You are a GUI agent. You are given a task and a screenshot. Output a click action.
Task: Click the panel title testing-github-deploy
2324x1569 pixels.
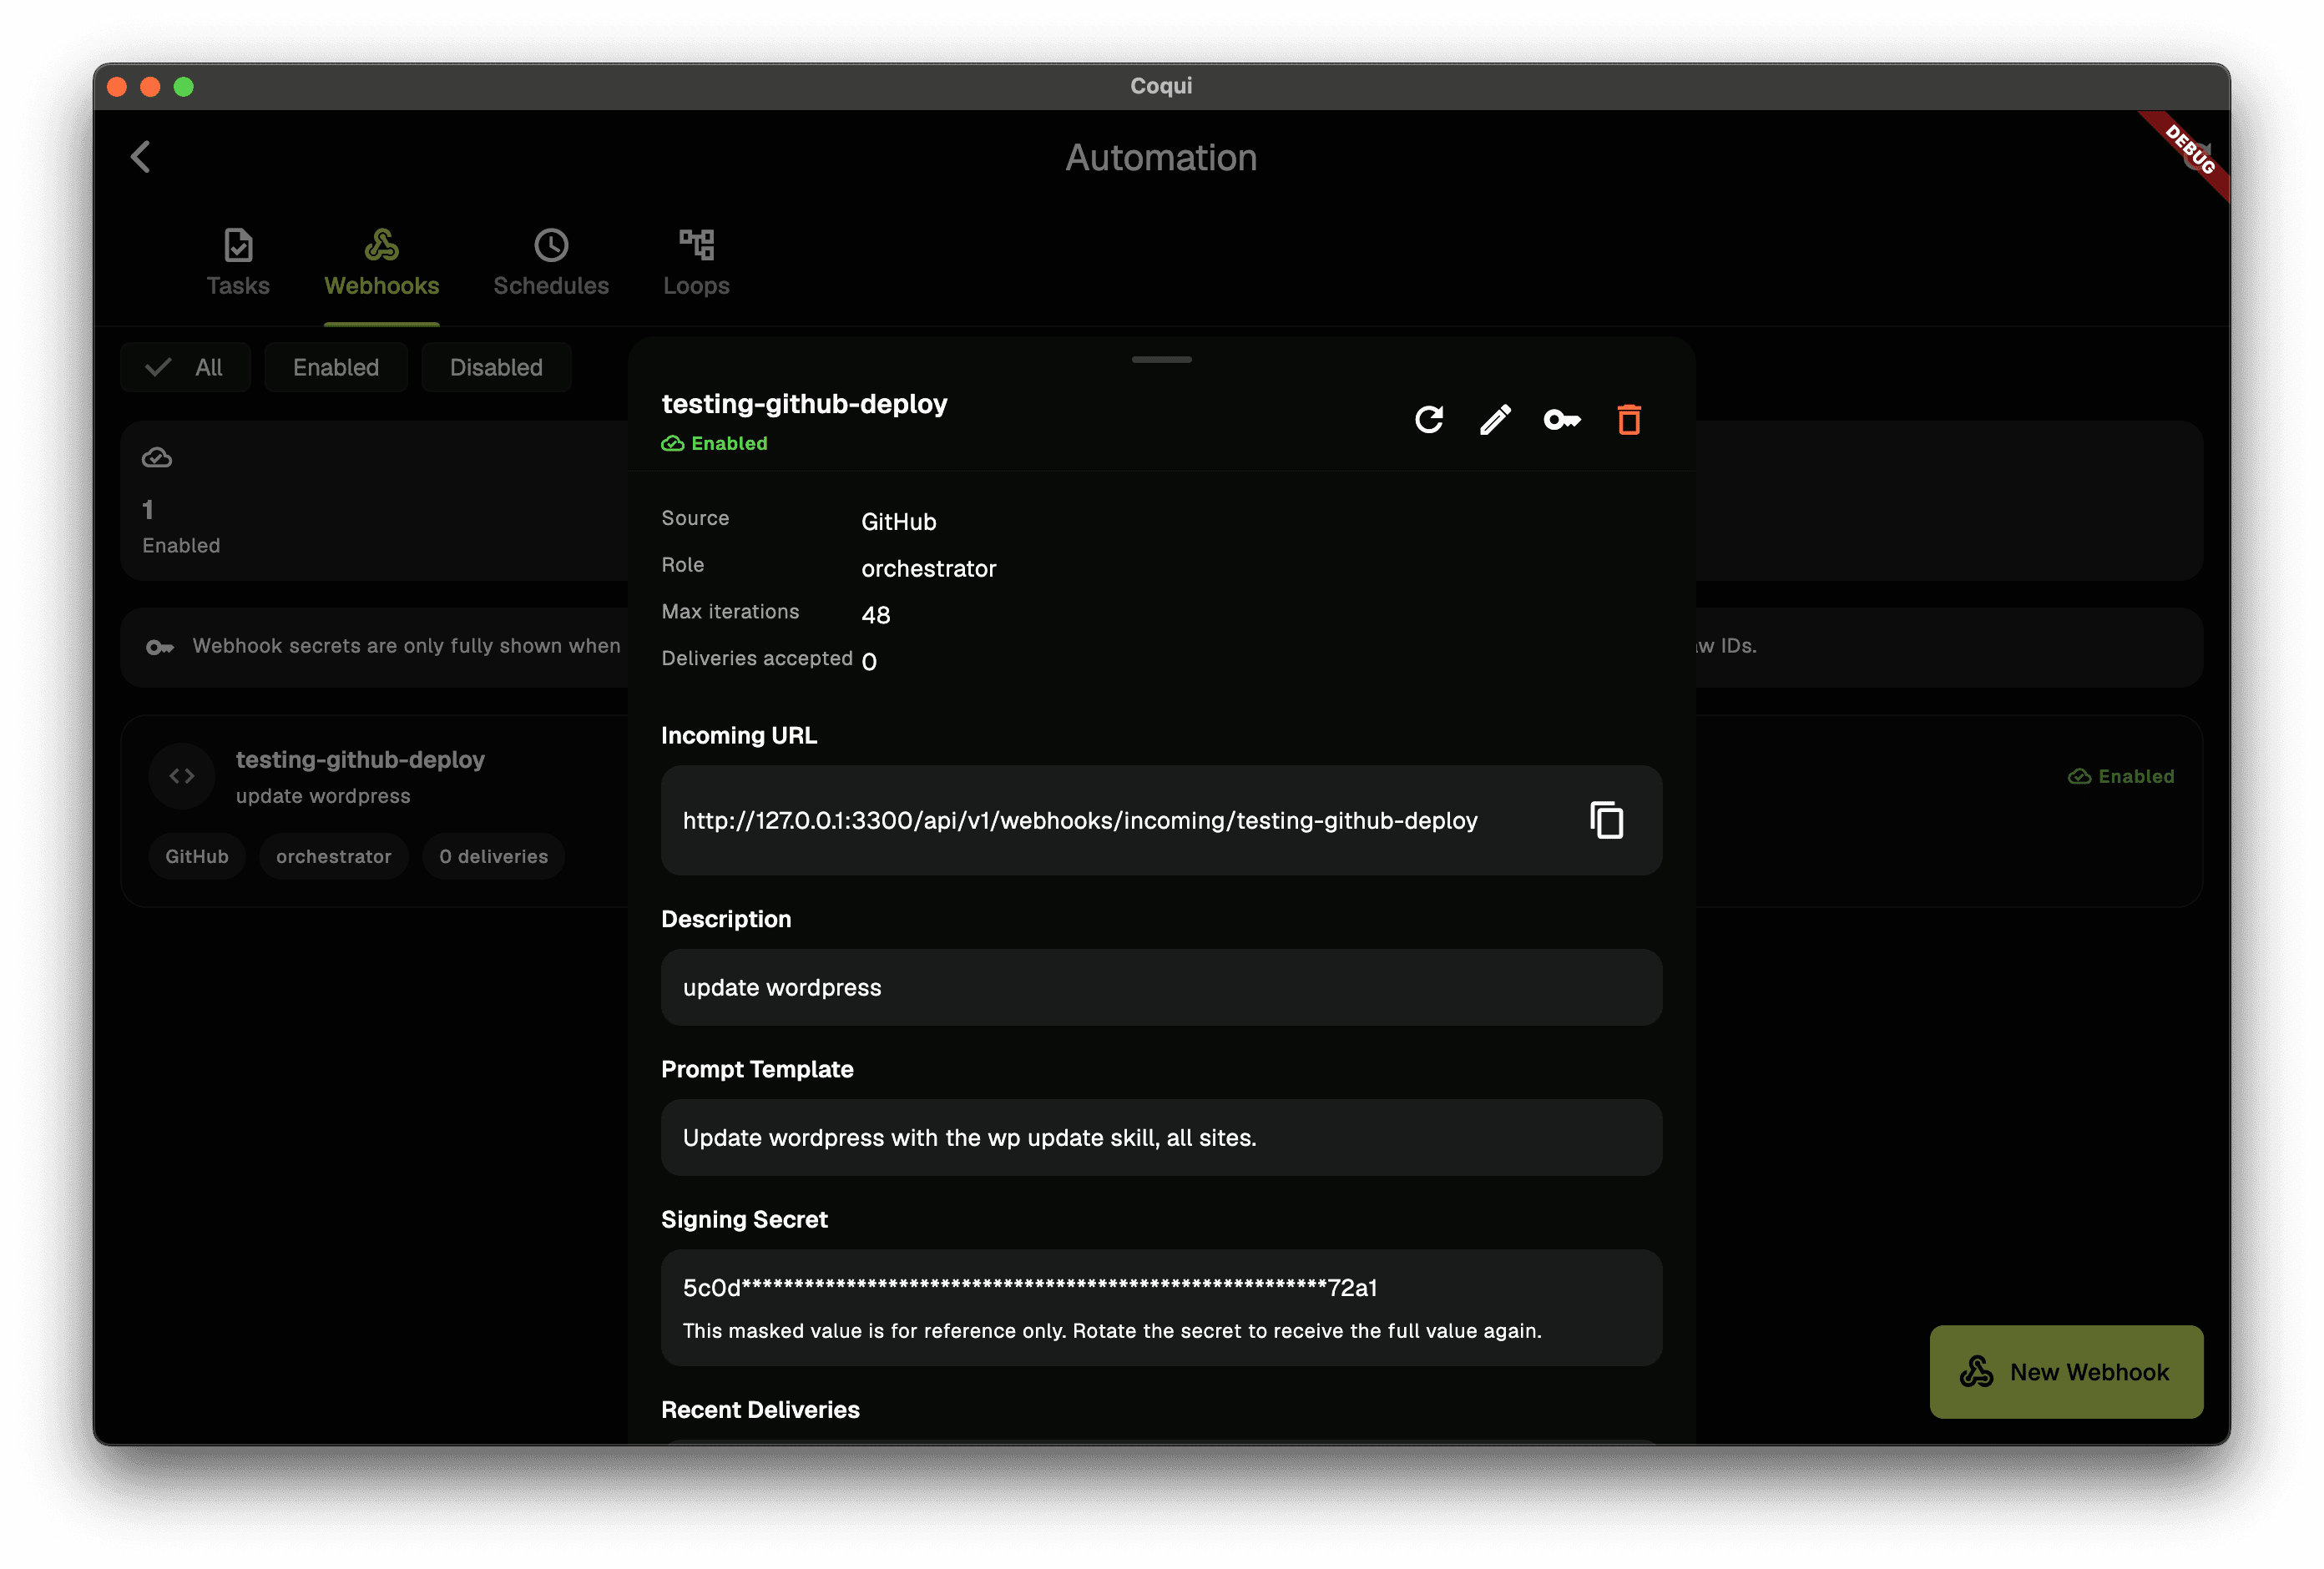pyautogui.click(x=804, y=403)
